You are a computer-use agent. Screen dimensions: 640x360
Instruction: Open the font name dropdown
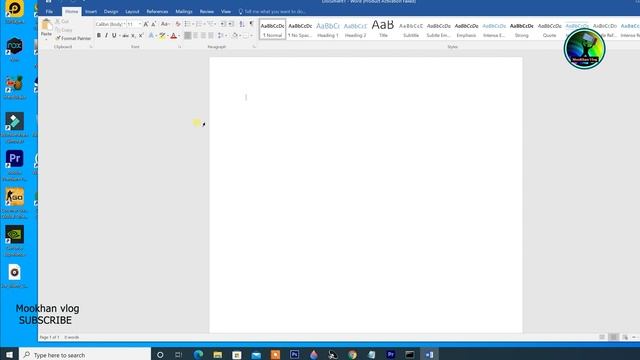[124, 24]
